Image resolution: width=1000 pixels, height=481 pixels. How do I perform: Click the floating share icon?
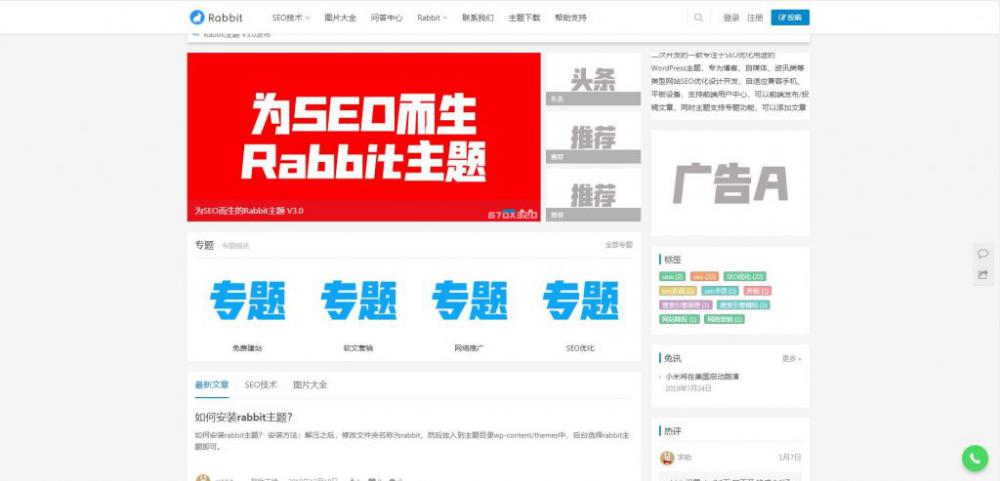(983, 275)
